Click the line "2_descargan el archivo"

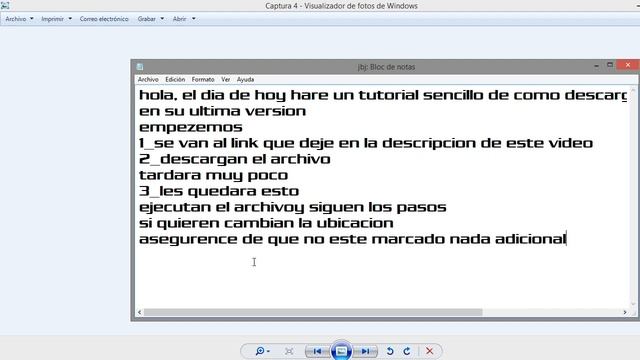pyautogui.click(x=235, y=159)
